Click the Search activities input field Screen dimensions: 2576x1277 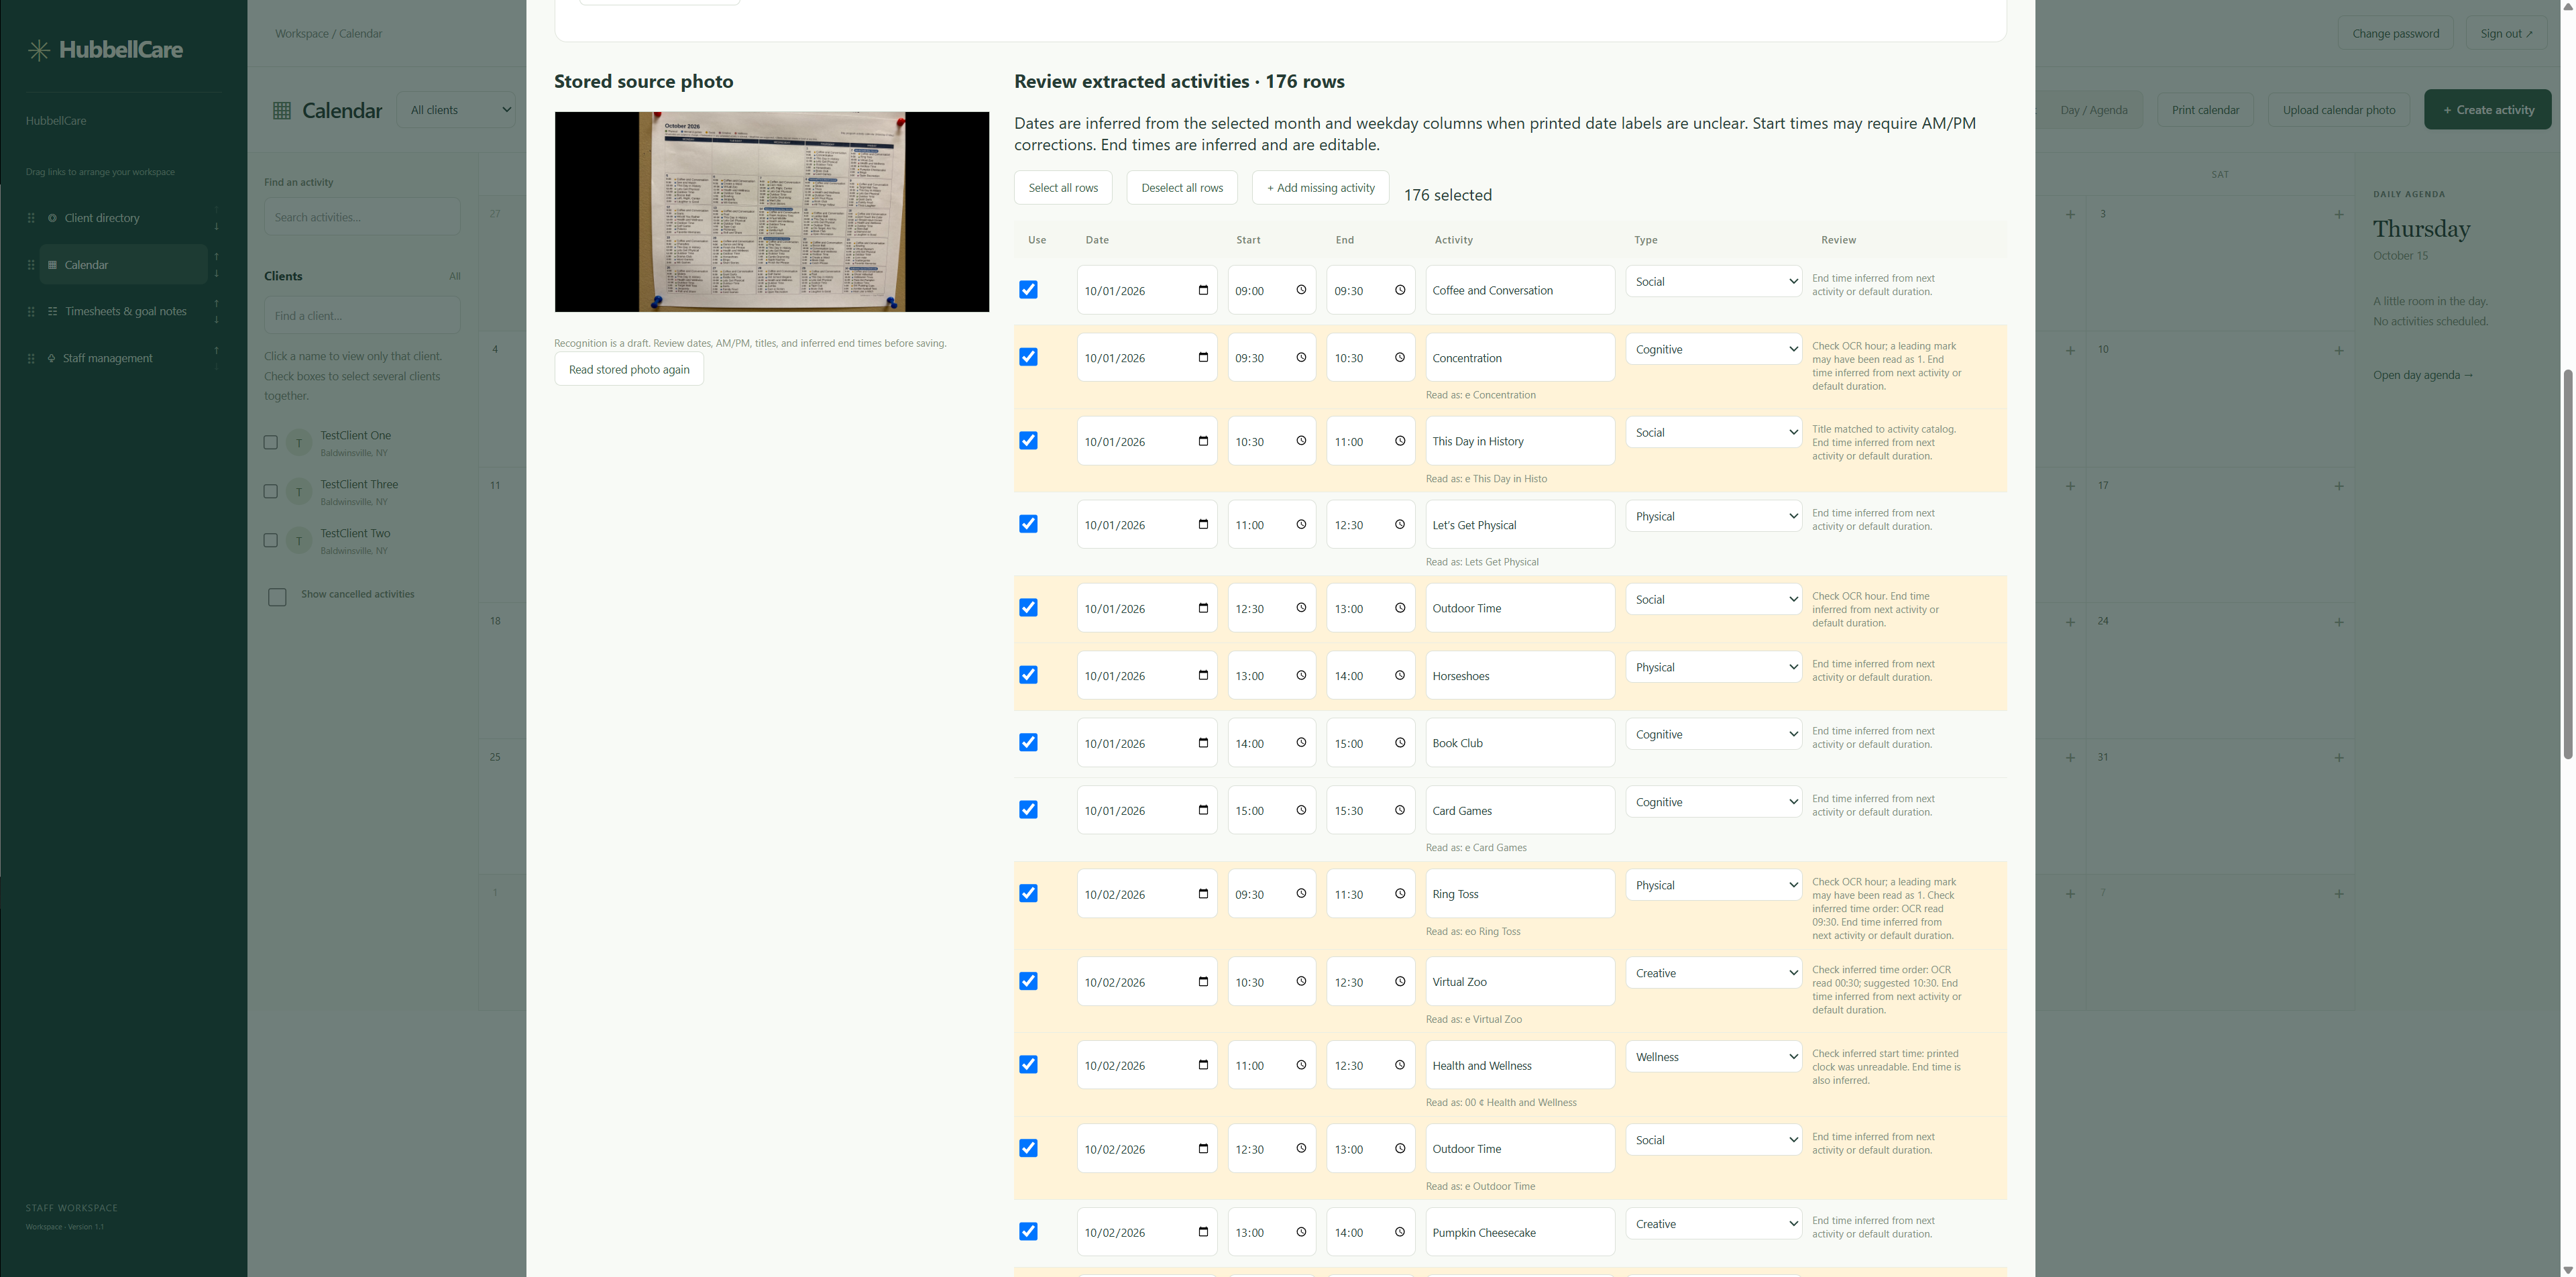pyautogui.click(x=362, y=217)
